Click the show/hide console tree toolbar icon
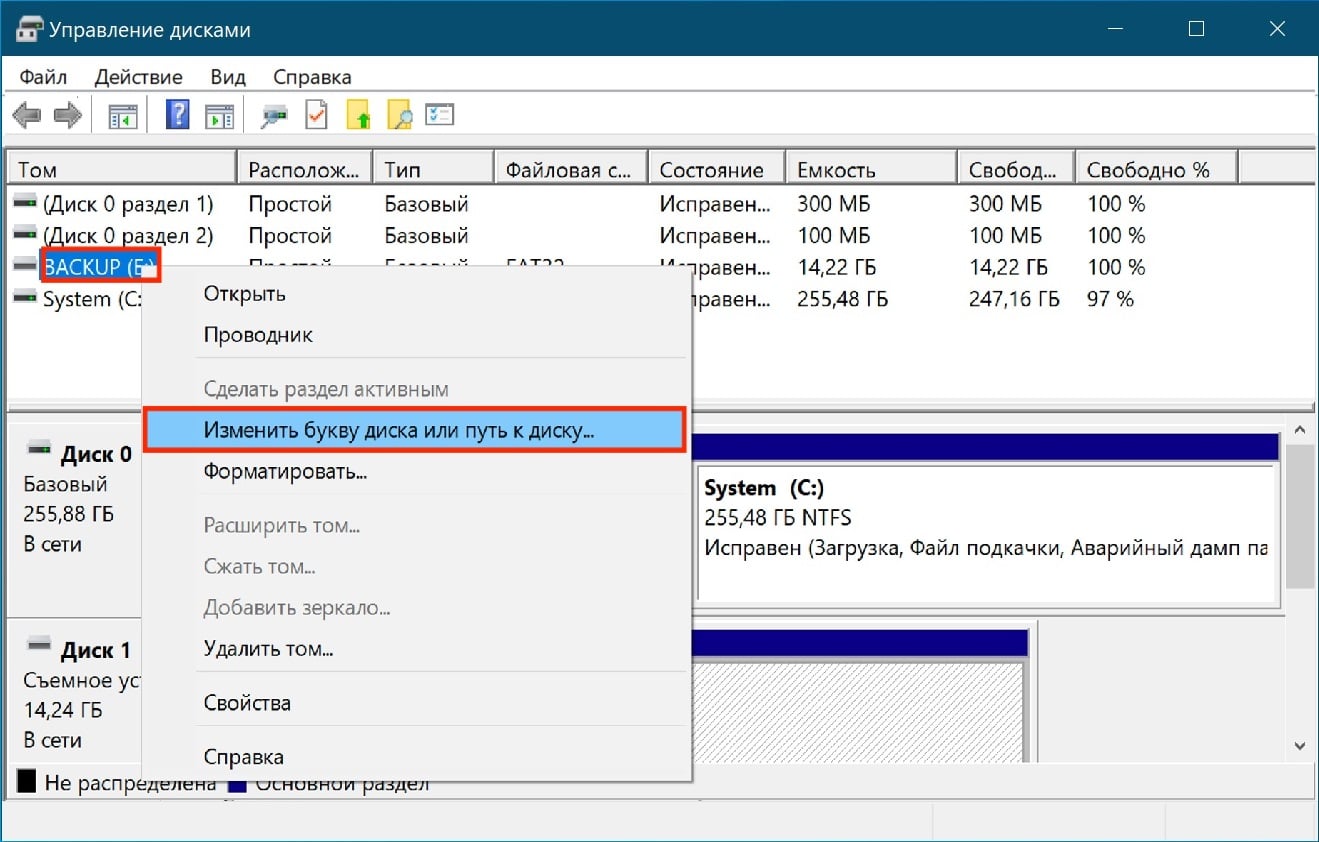Viewport: 1319px width, 842px height. 123,116
